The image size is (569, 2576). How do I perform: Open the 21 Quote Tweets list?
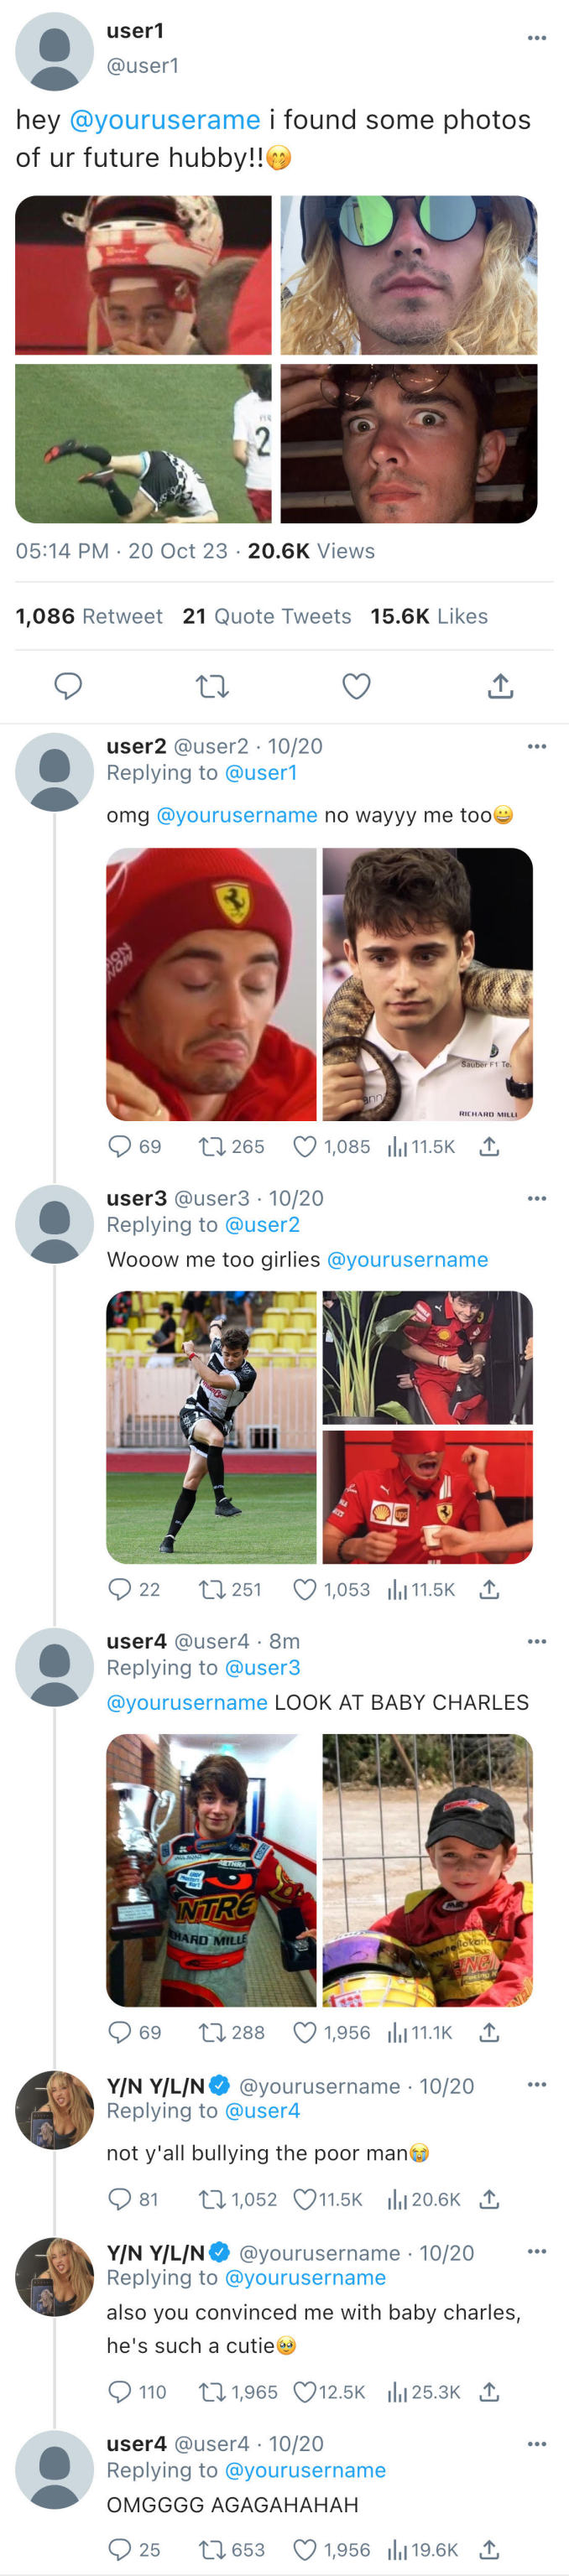267,616
